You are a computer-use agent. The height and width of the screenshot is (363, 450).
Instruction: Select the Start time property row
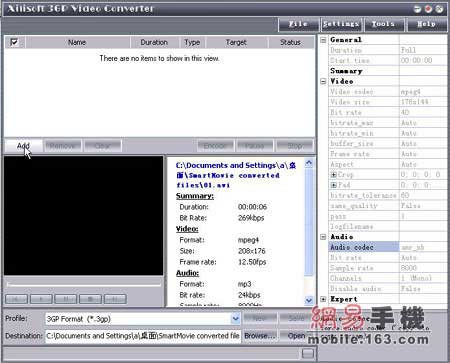pos(388,60)
